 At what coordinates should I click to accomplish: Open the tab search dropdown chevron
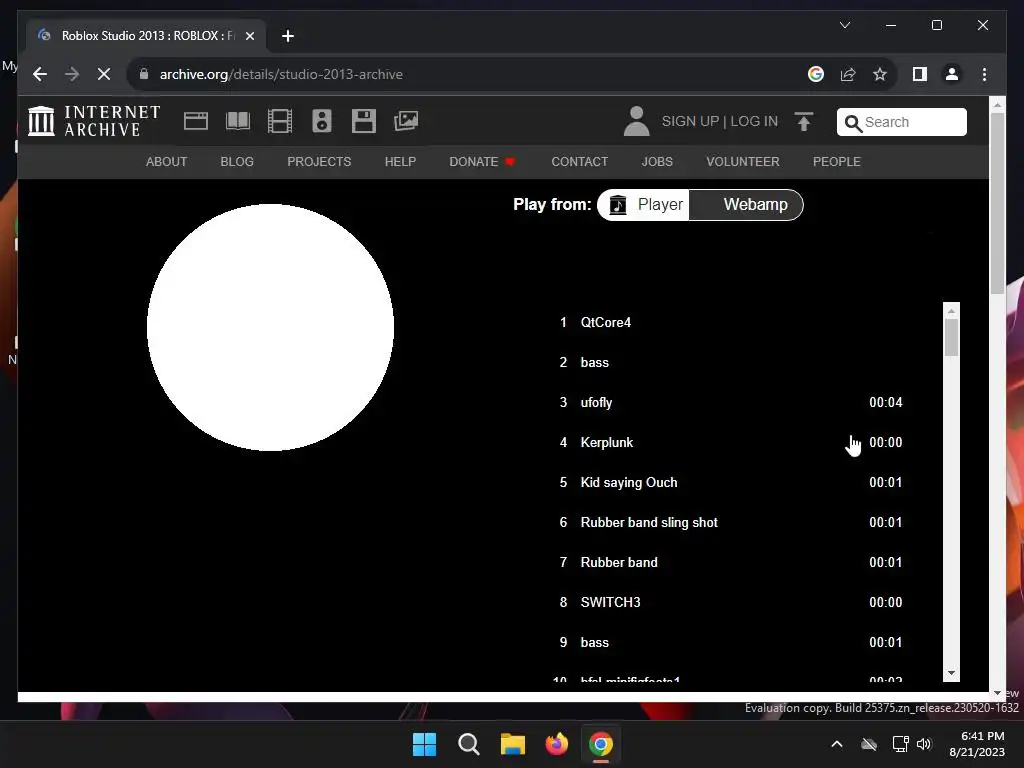[844, 25]
